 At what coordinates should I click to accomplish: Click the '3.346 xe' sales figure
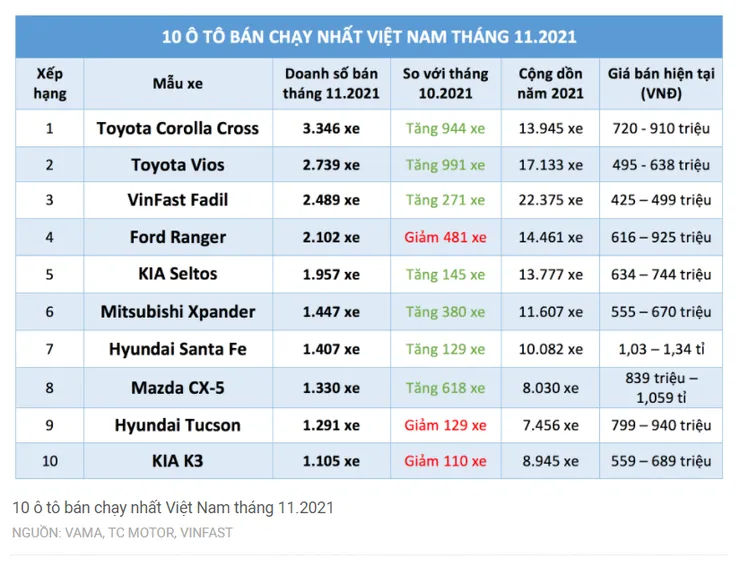pos(331,128)
